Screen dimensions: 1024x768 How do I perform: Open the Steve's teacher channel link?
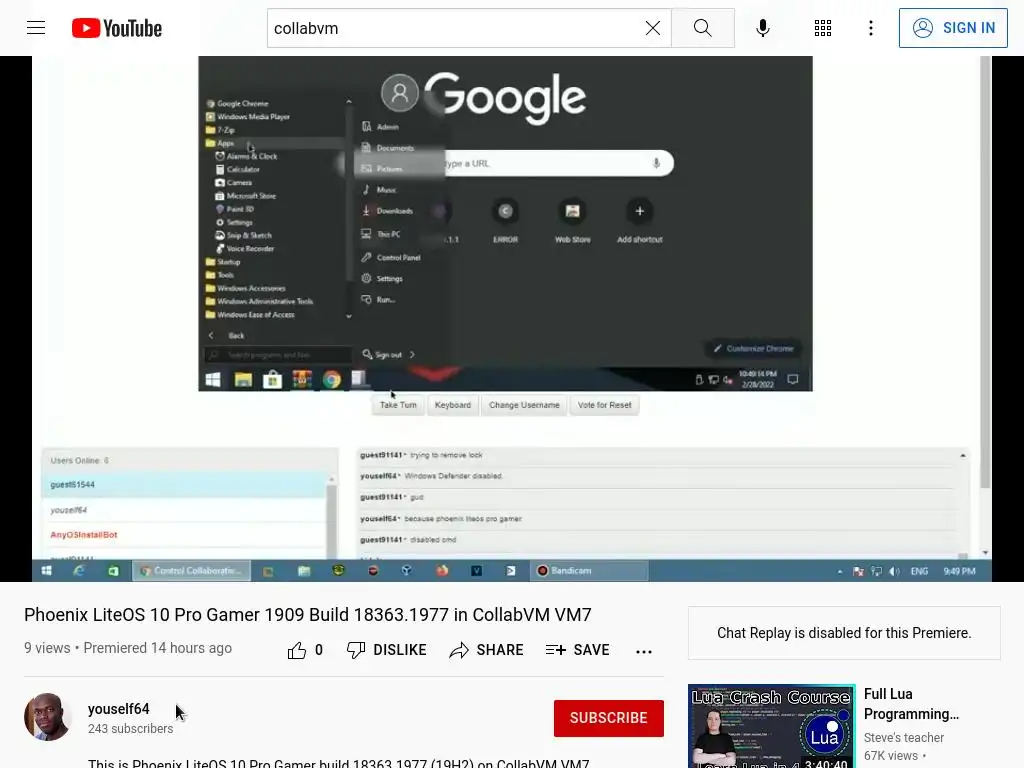coord(904,738)
